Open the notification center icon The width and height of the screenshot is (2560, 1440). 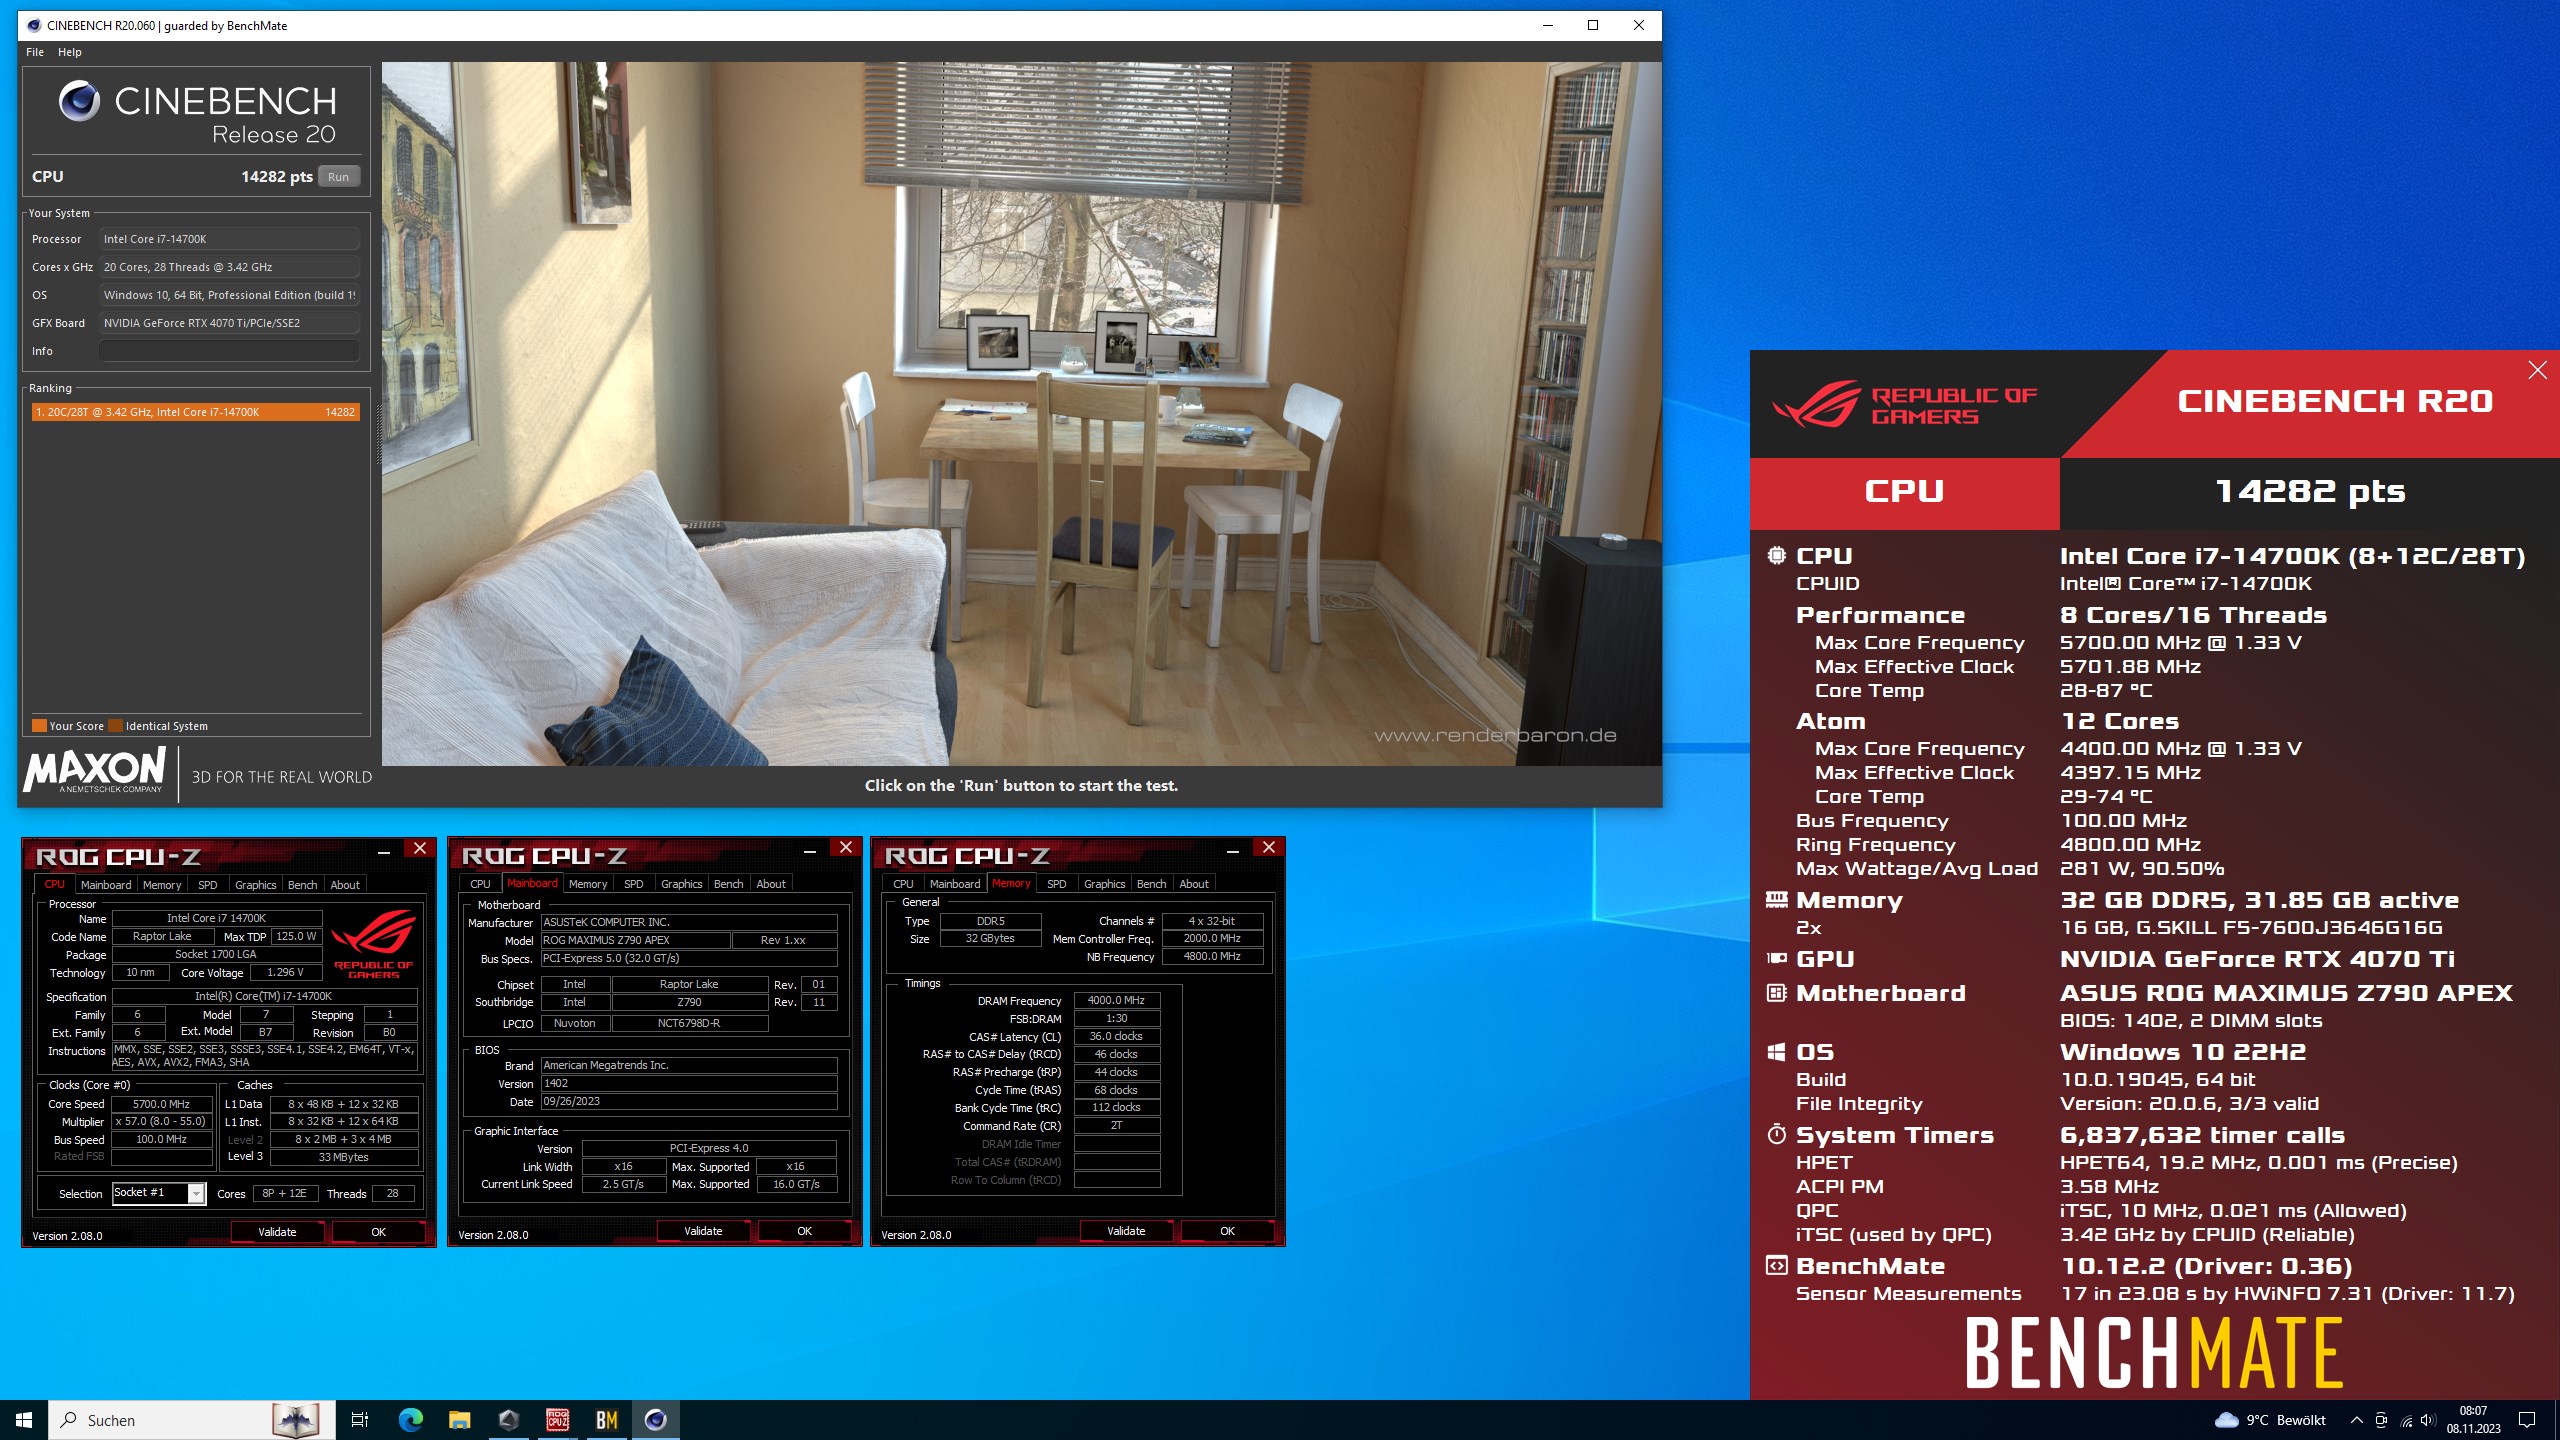(x=2527, y=1420)
